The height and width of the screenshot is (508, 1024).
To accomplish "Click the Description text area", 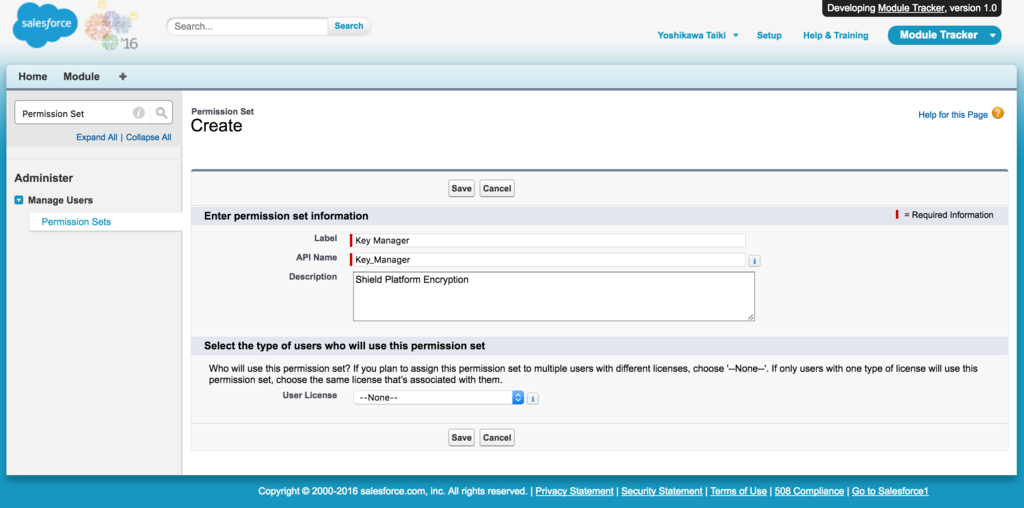I will pyautogui.click(x=554, y=296).
